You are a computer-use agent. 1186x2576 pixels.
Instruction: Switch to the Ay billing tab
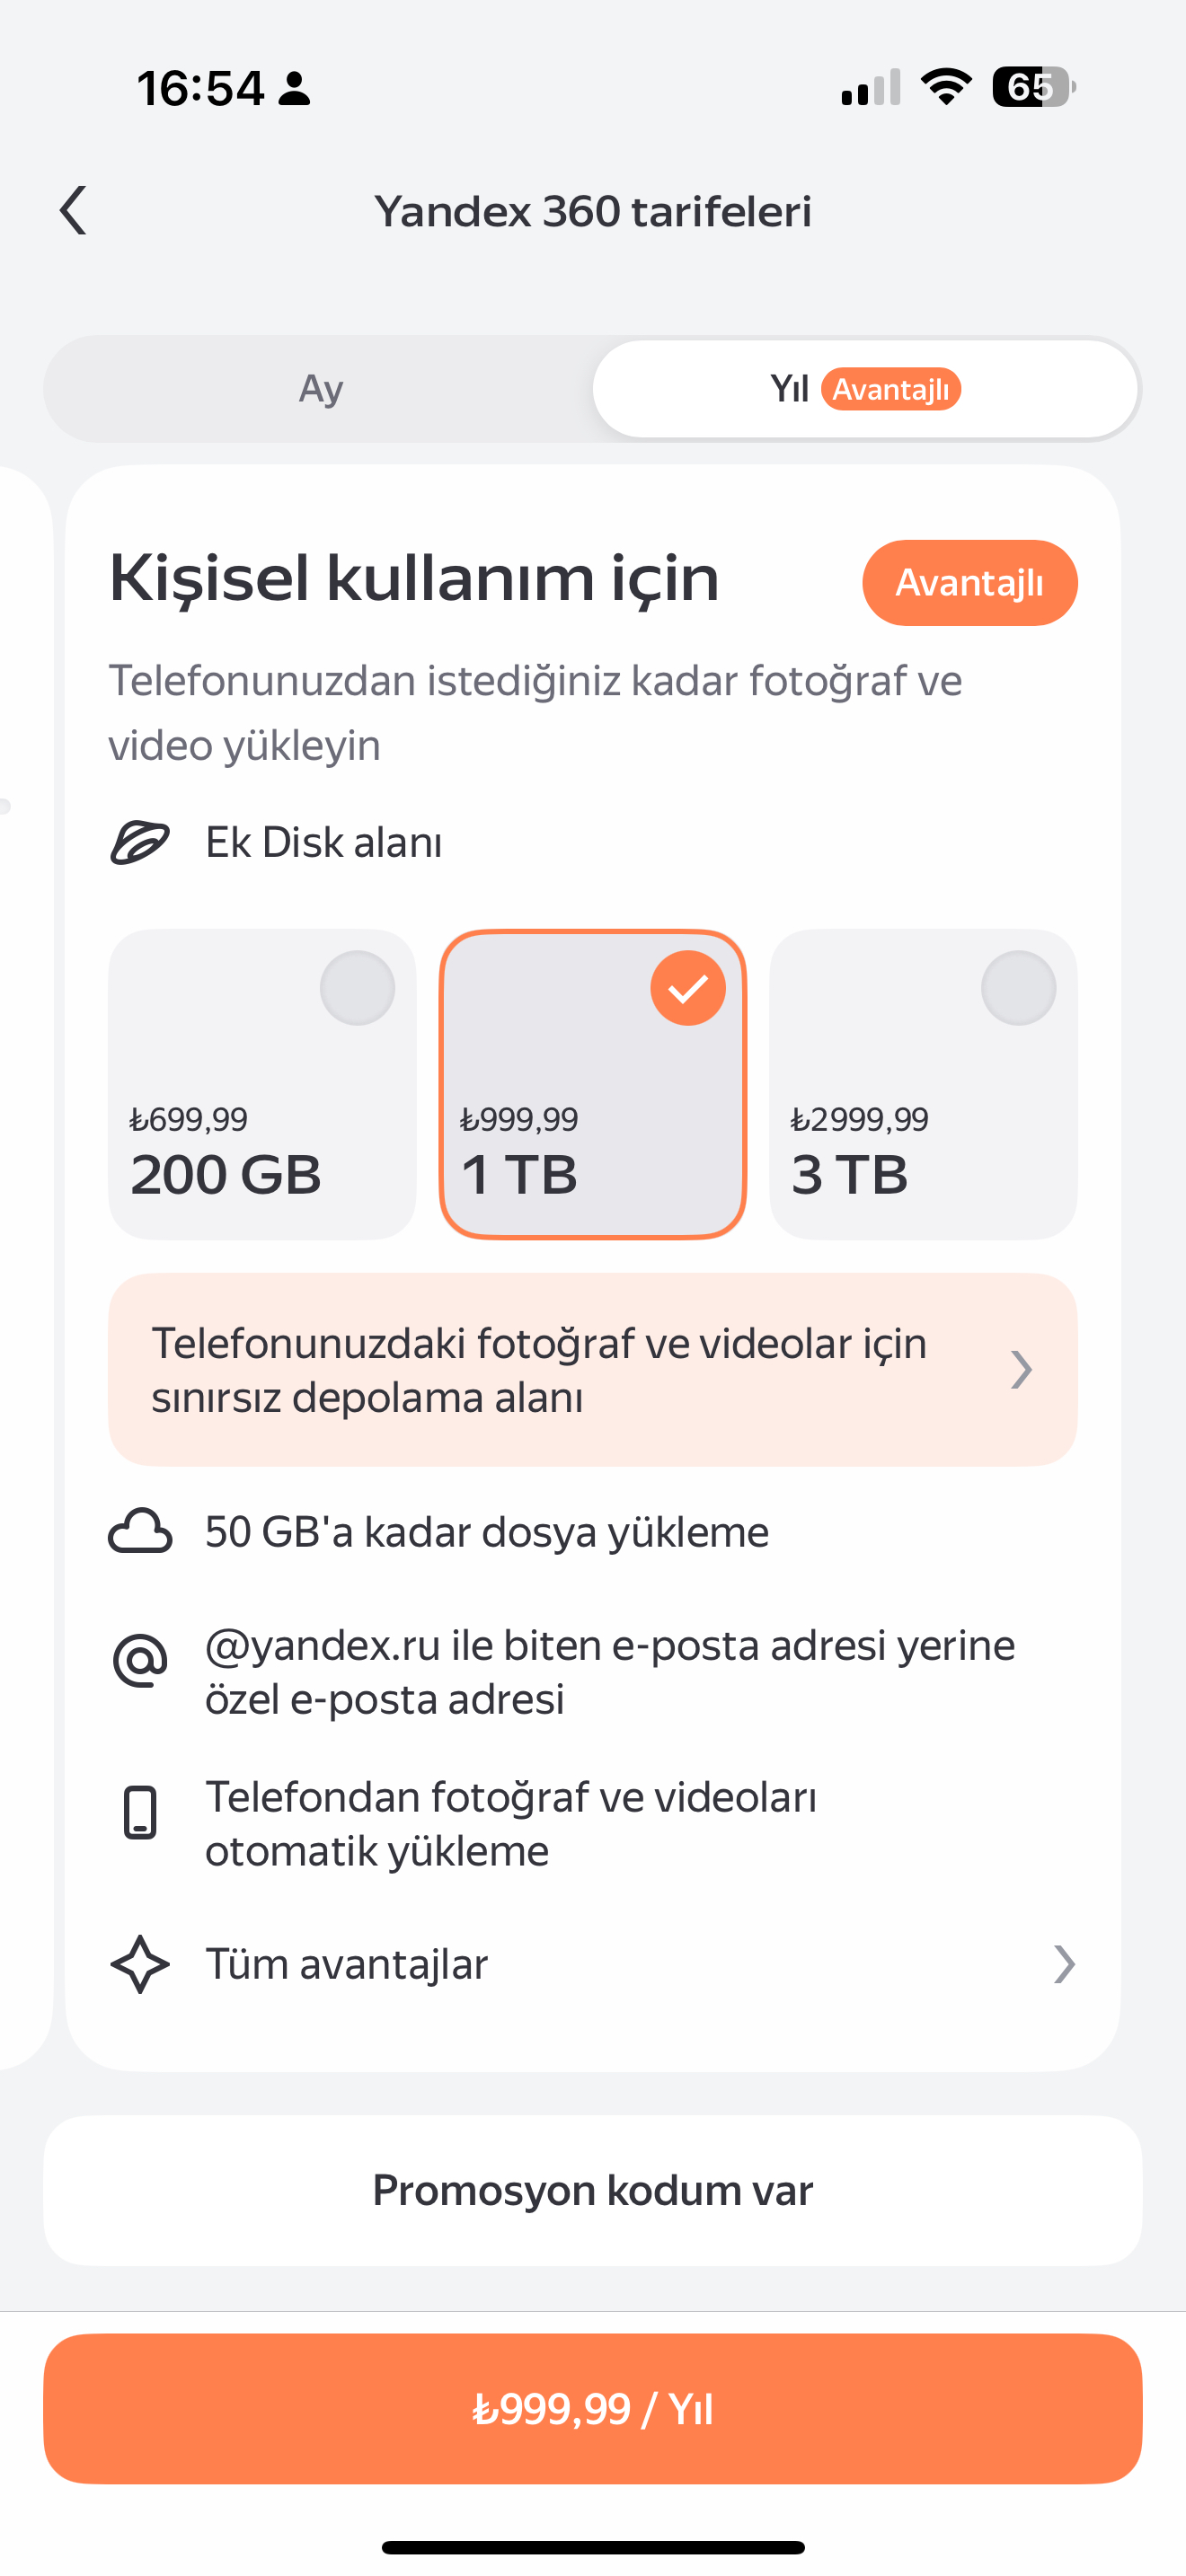(320, 389)
